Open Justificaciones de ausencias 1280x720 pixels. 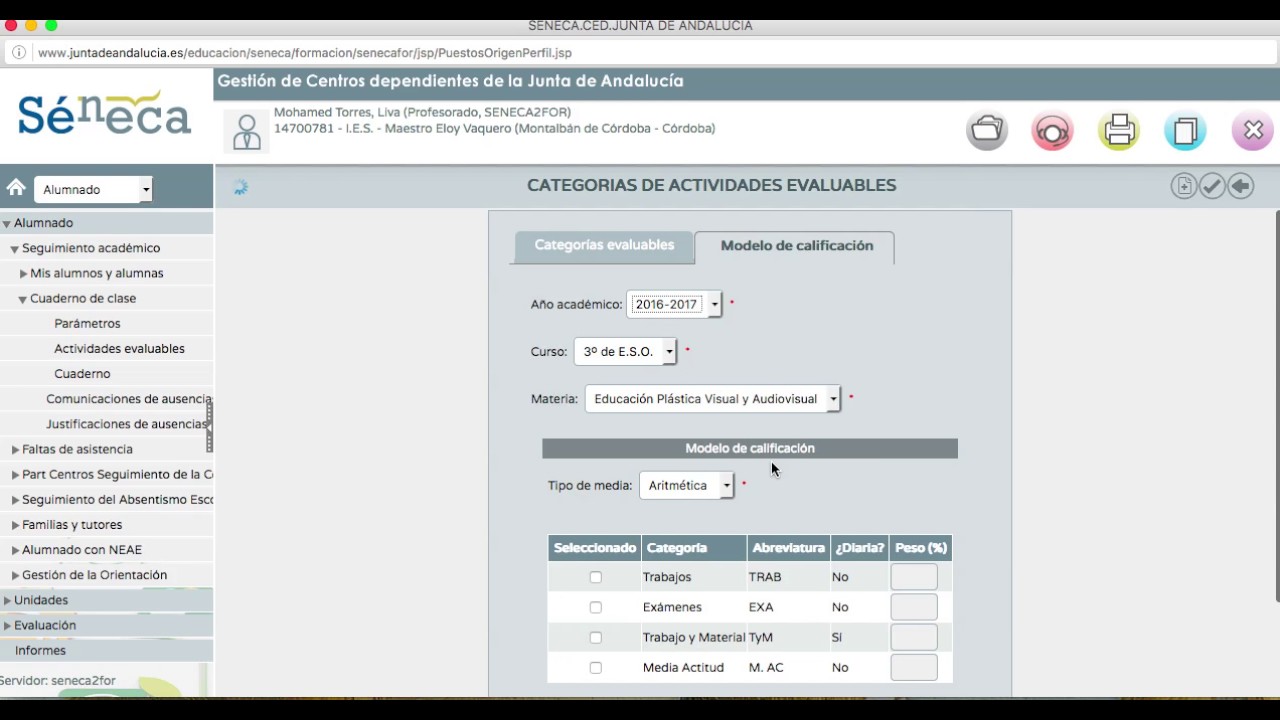[126, 424]
